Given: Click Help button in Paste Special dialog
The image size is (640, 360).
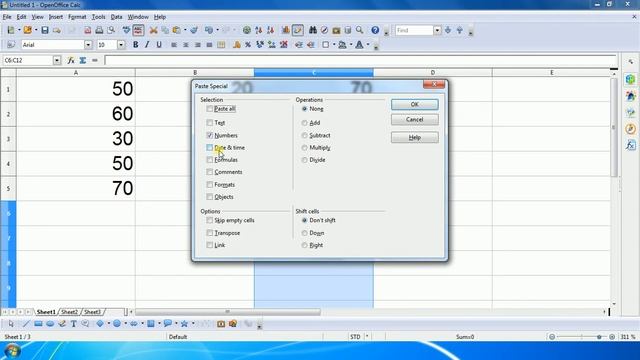Looking at the screenshot, I should coord(415,138).
